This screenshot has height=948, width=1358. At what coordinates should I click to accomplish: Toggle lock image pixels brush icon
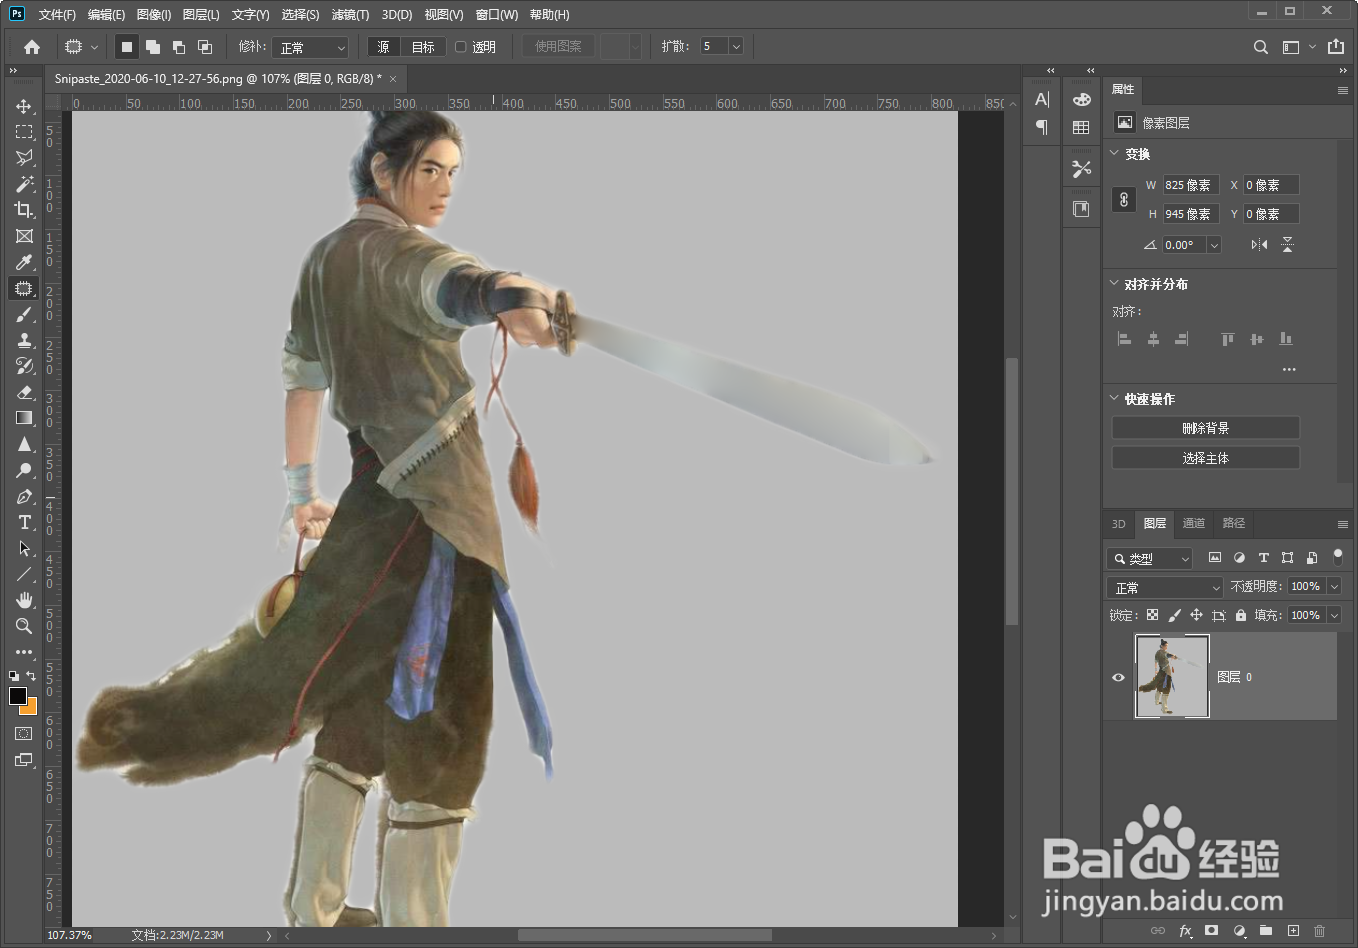pos(1174,615)
